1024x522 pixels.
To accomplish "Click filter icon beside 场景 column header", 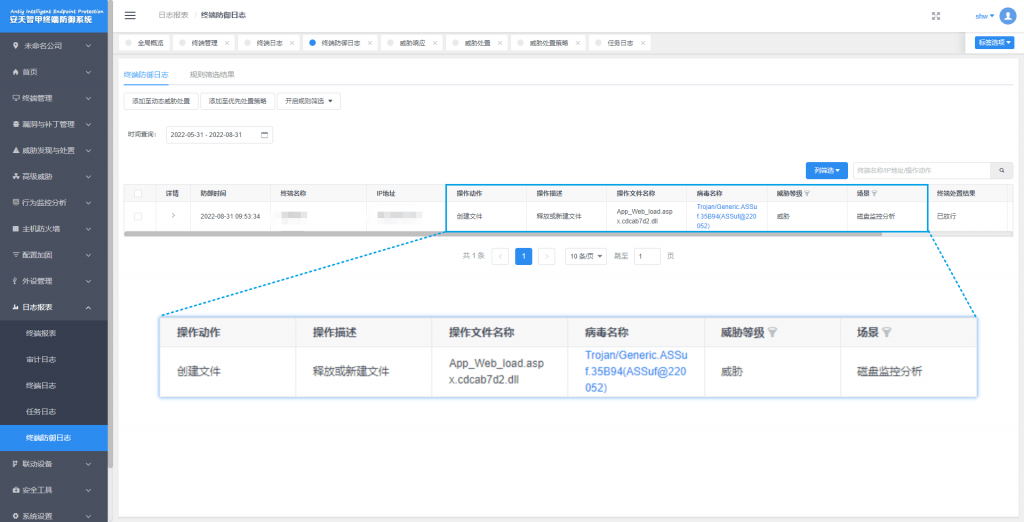I will (x=874, y=193).
